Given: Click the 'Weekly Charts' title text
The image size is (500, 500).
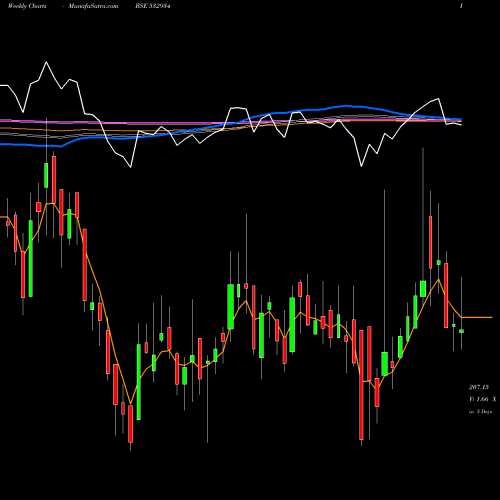Looking at the screenshot, I should point(27,6).
